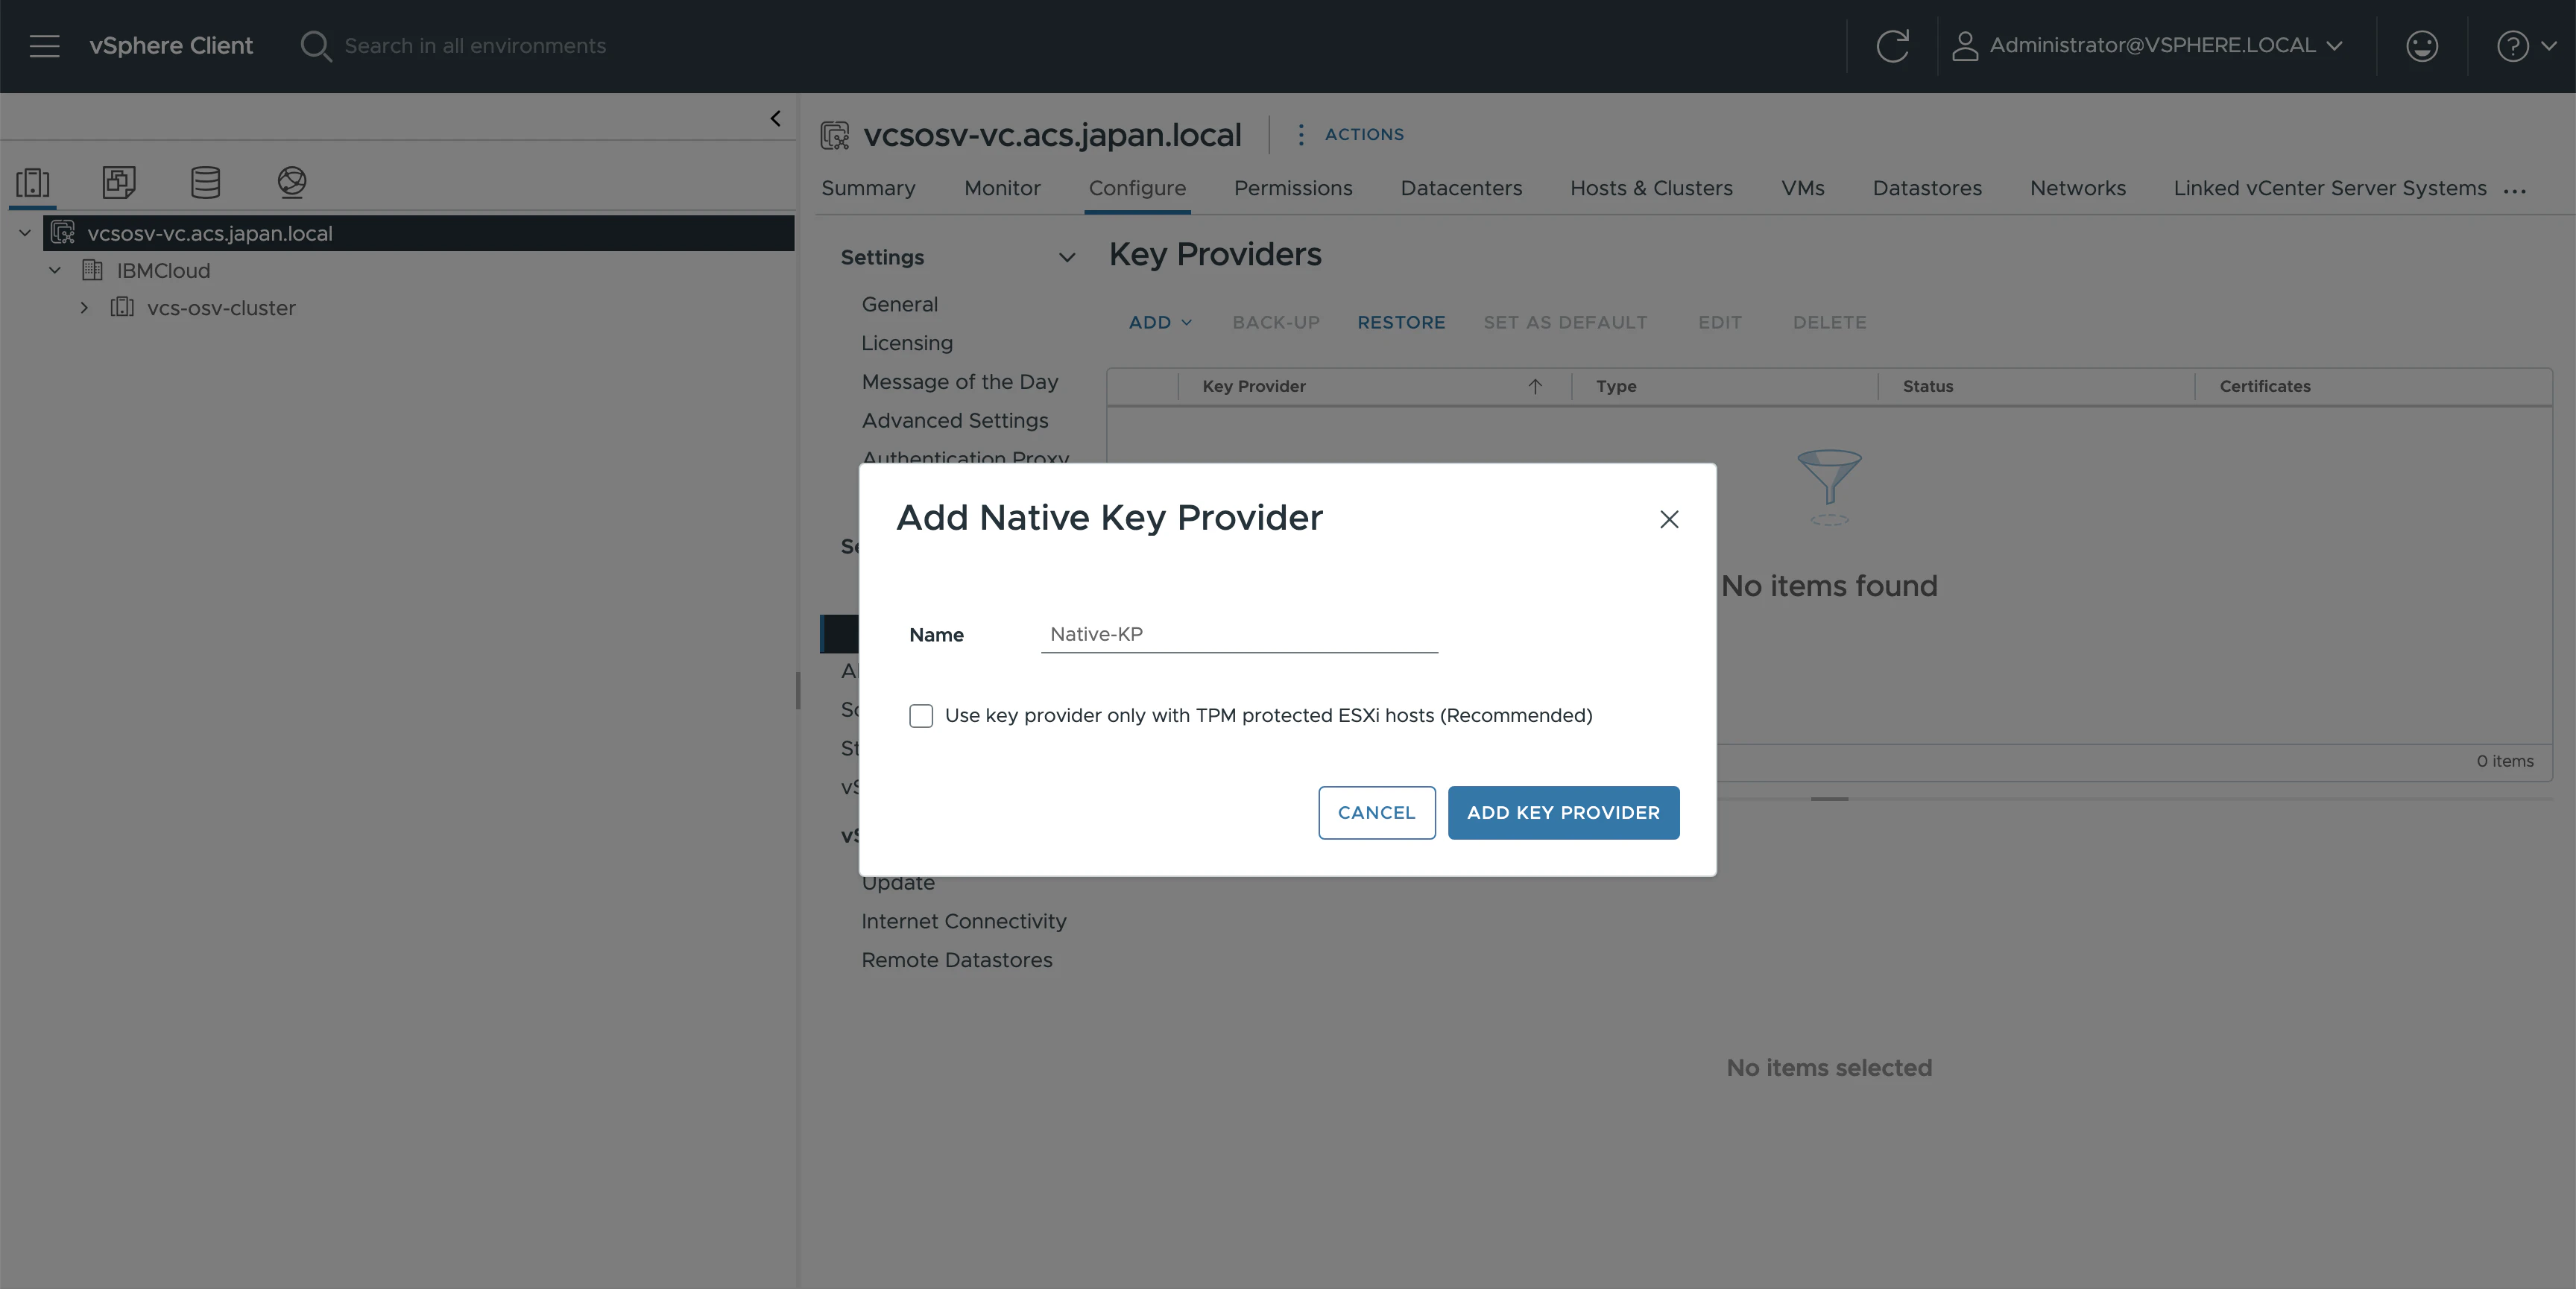This screenshot has height=1289, width=2576.
Task: Open the Hosts & Clusters tab
Action: [x=1651, y=188]
